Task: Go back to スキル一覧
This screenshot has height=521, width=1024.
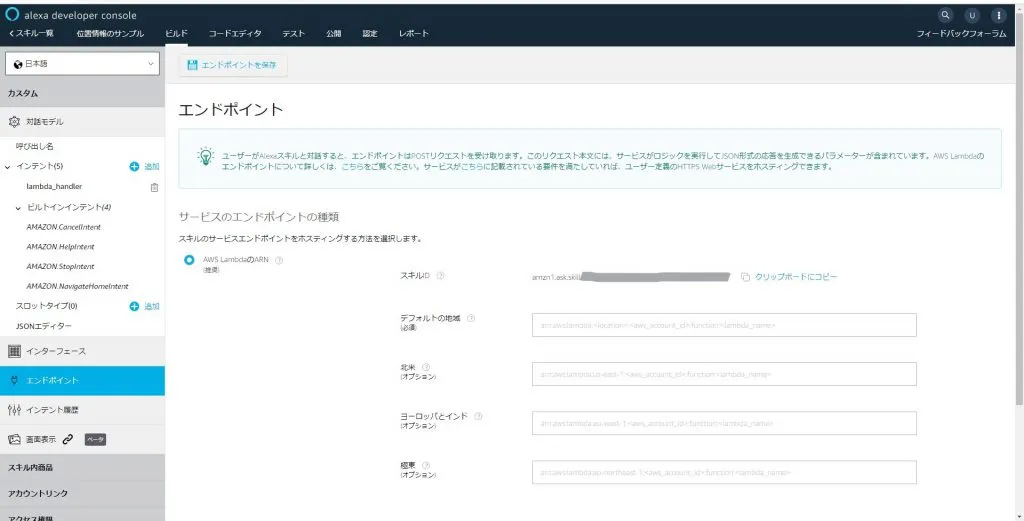Action: (x=33, y=33)
